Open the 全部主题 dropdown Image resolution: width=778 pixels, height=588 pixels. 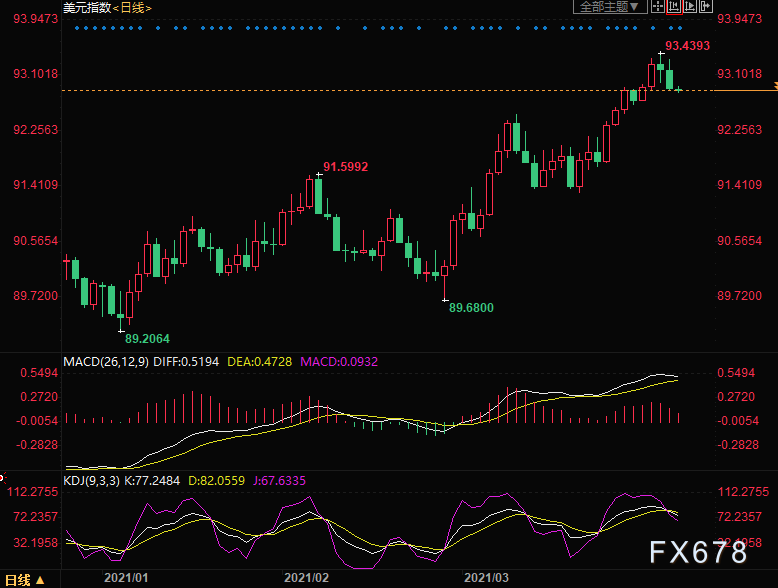(x=610, y=6)
